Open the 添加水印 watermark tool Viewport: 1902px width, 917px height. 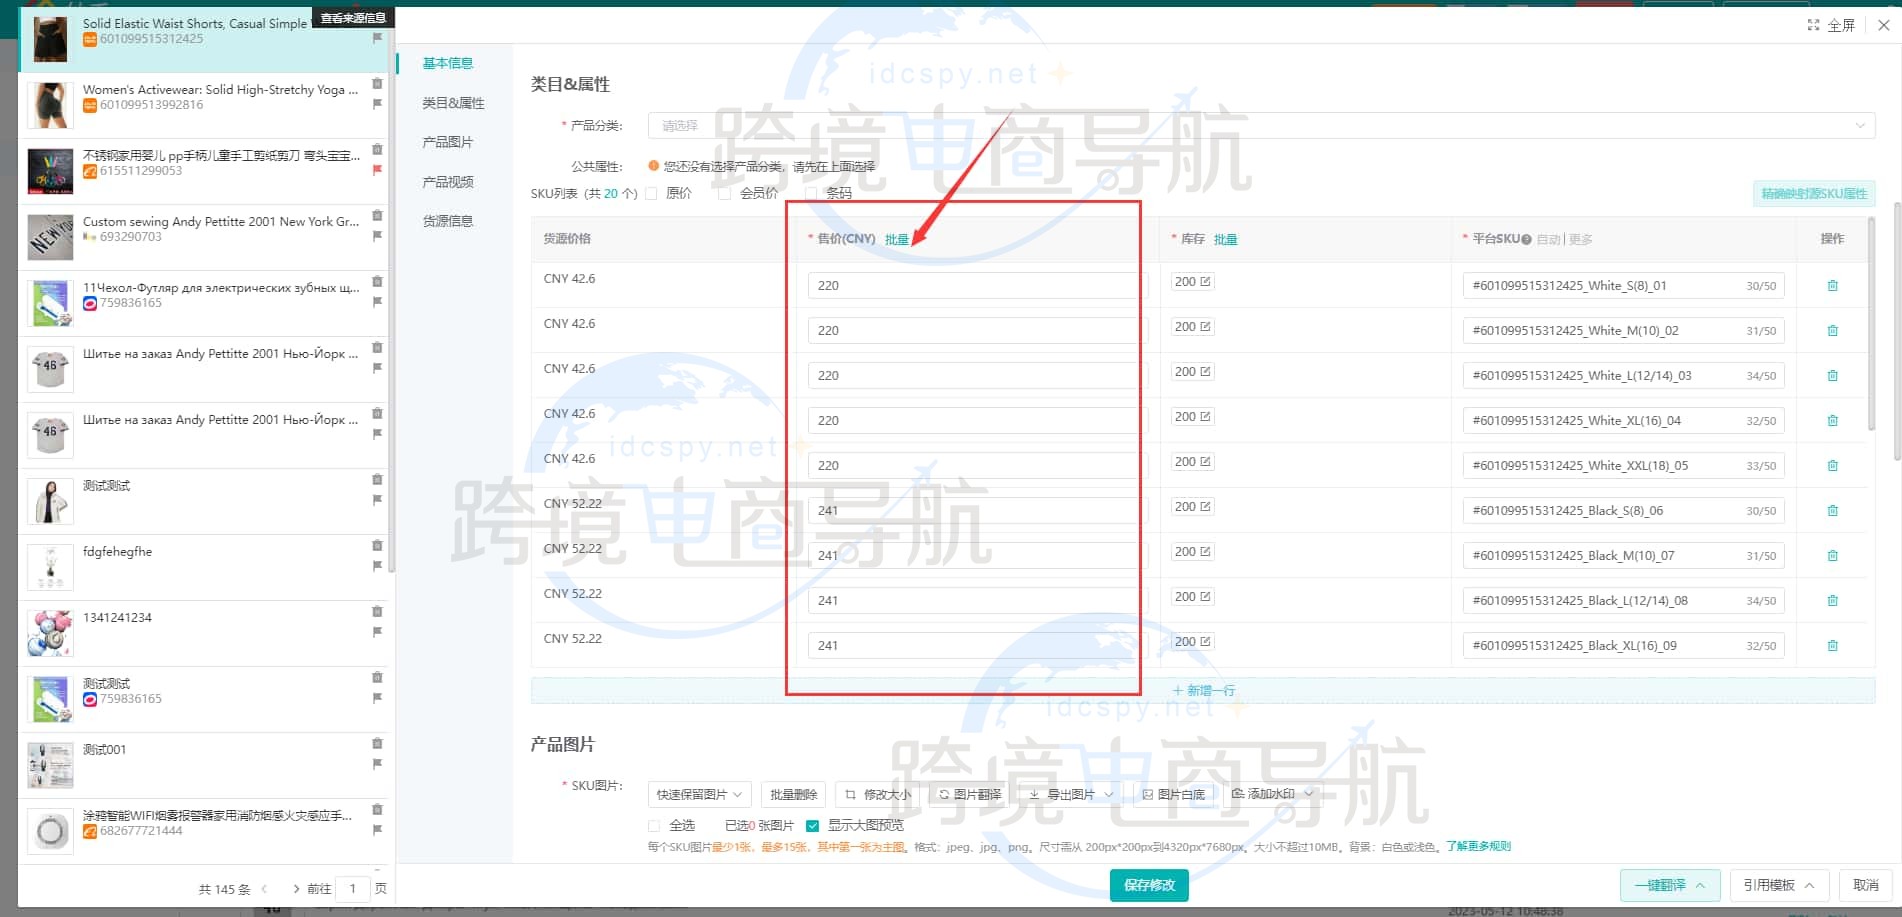click(1270, 794)
